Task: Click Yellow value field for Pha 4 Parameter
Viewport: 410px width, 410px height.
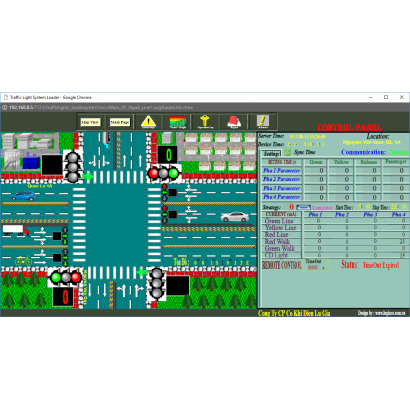Action: (341, 197)
